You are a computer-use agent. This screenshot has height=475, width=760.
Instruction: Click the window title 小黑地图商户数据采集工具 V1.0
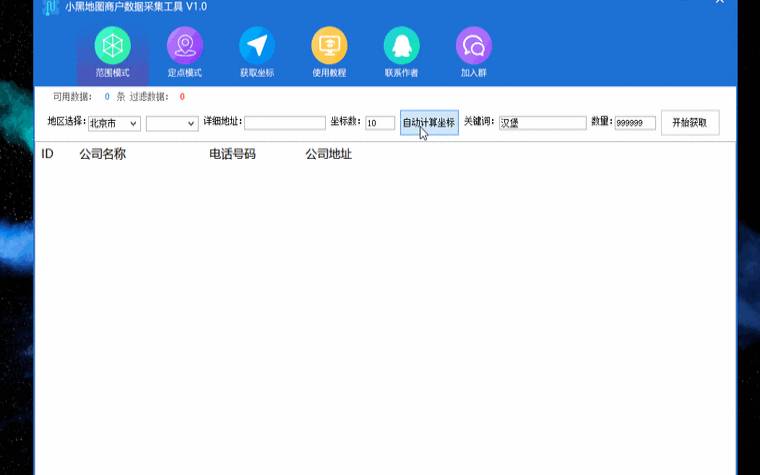[x=136, y=7]
